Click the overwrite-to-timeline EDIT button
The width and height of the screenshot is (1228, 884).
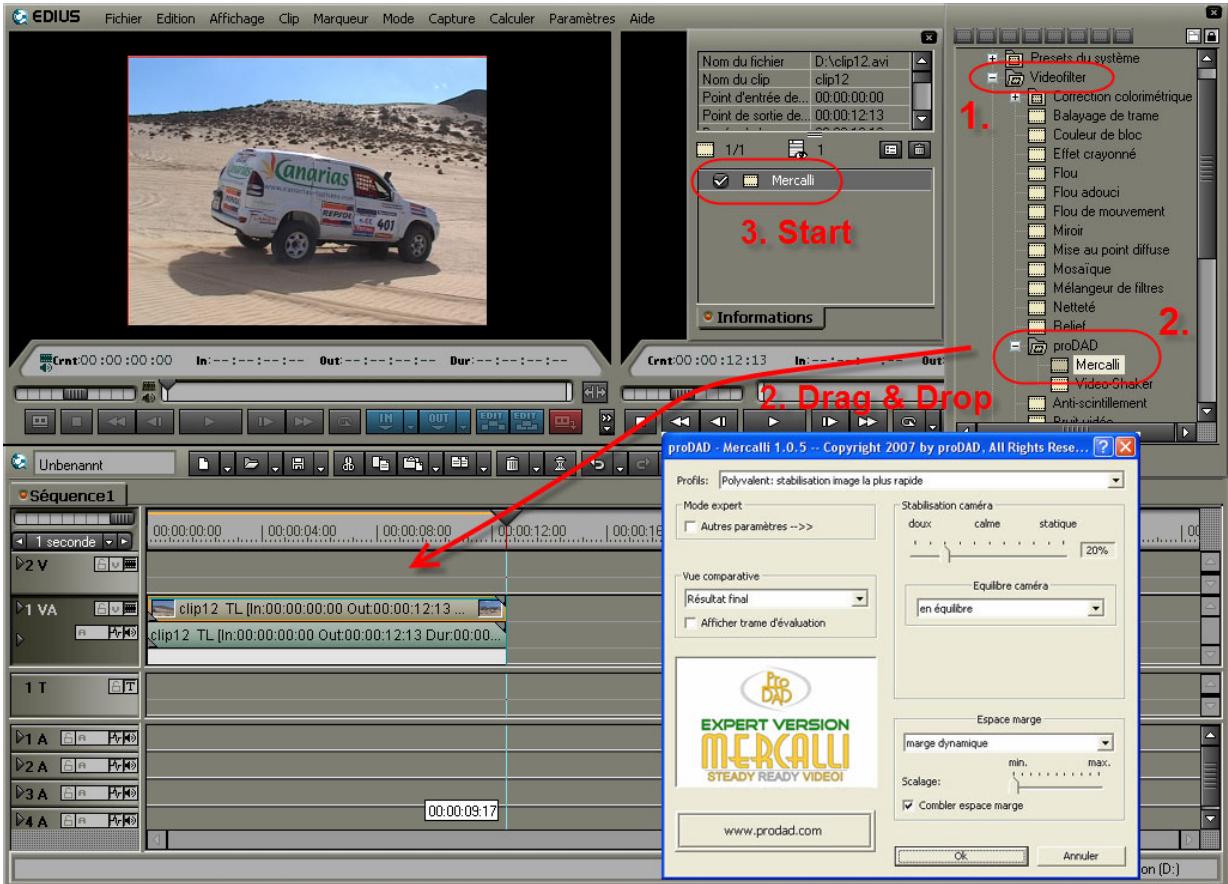(526, 421)
